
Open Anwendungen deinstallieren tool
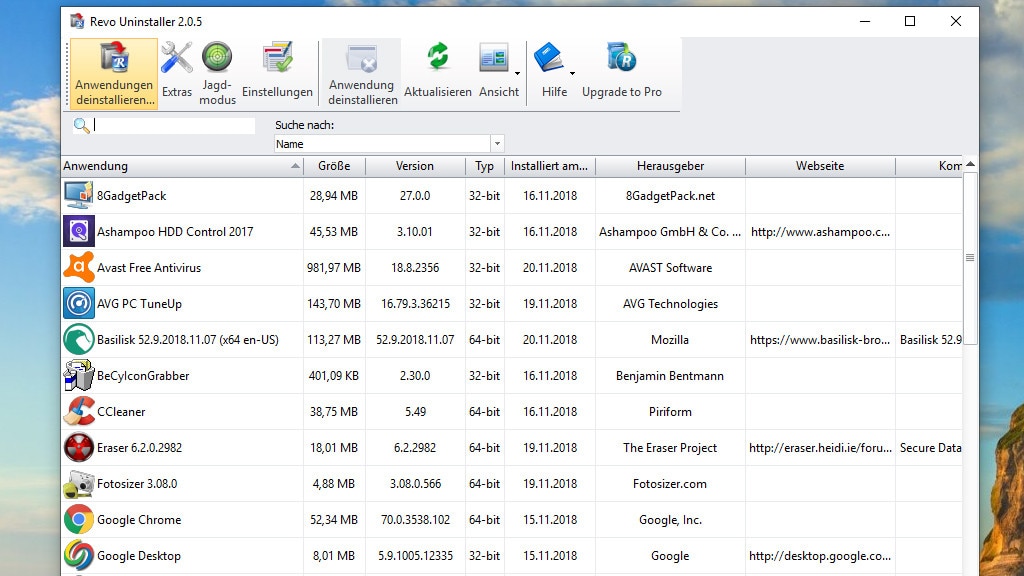pos(114,74)
